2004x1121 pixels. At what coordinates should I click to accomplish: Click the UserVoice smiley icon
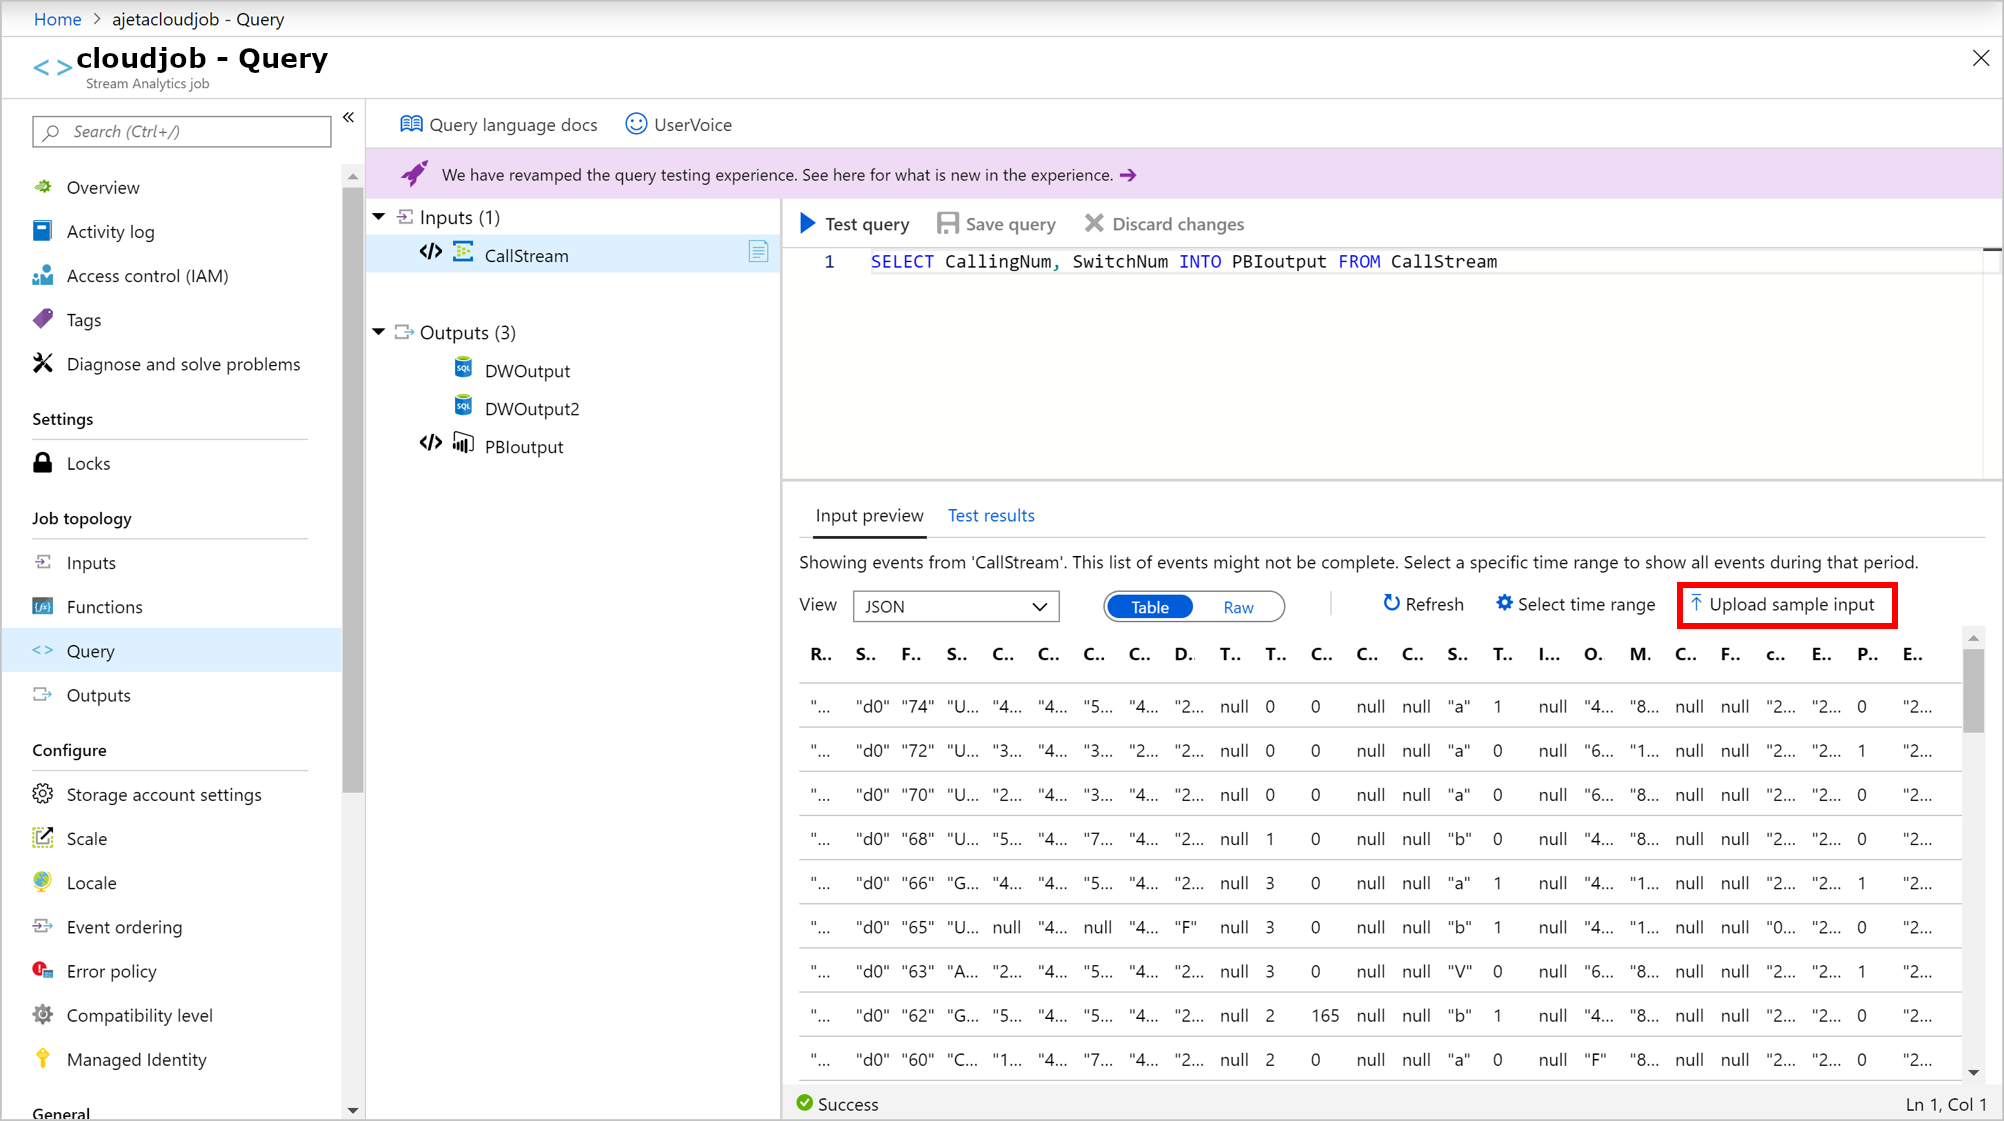(x=635, y=124)
